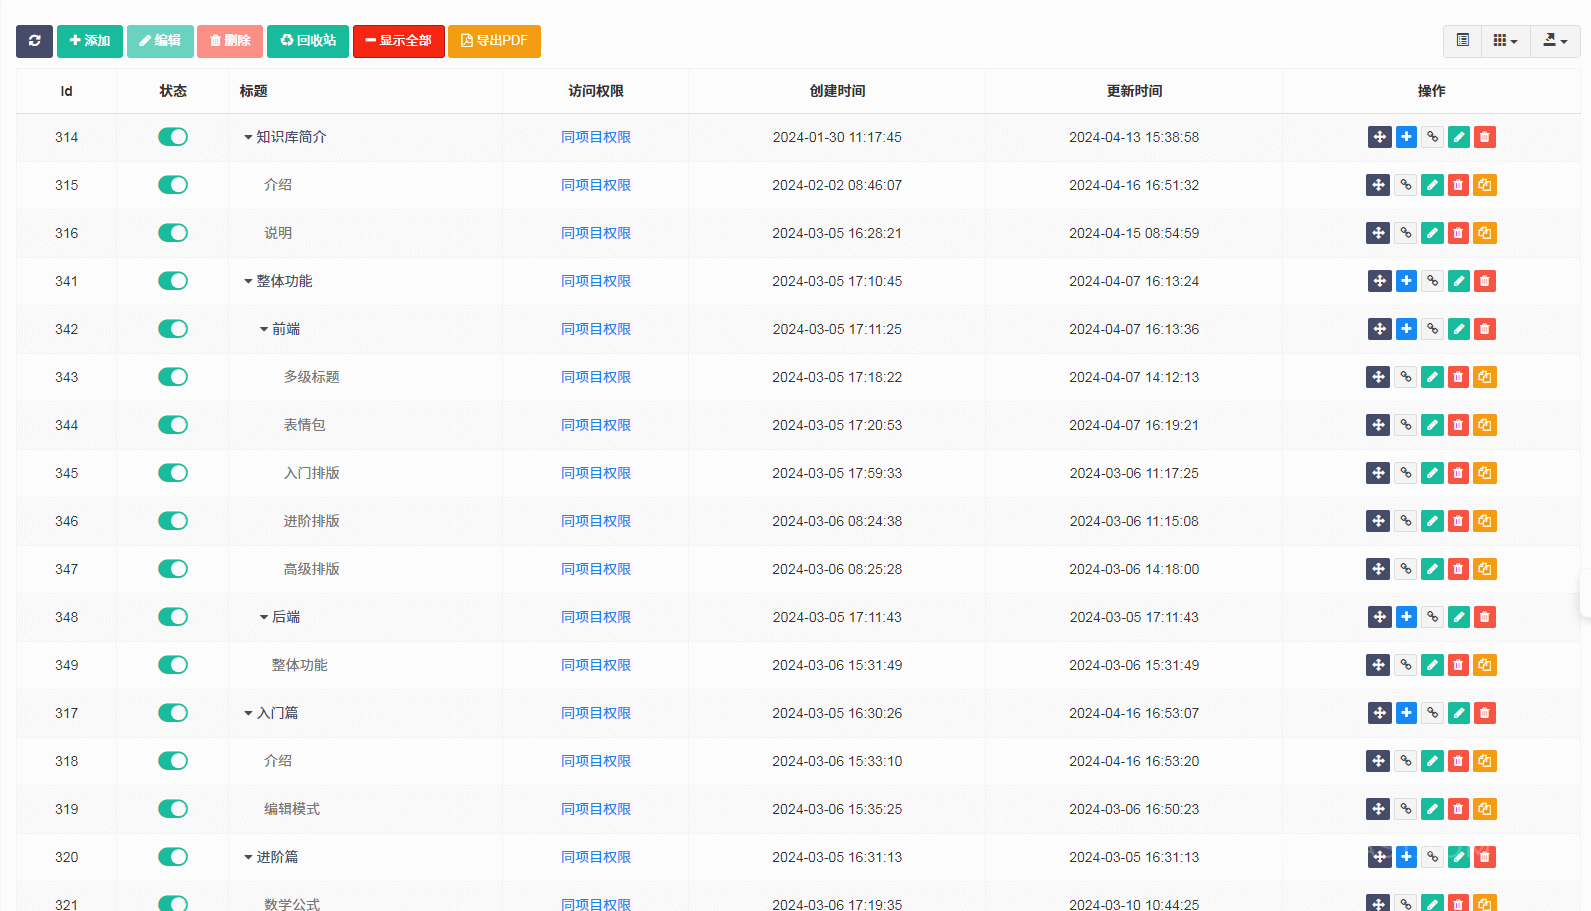Turn off status toggle for row 319

pyautogui.click(x=173, y=809)
